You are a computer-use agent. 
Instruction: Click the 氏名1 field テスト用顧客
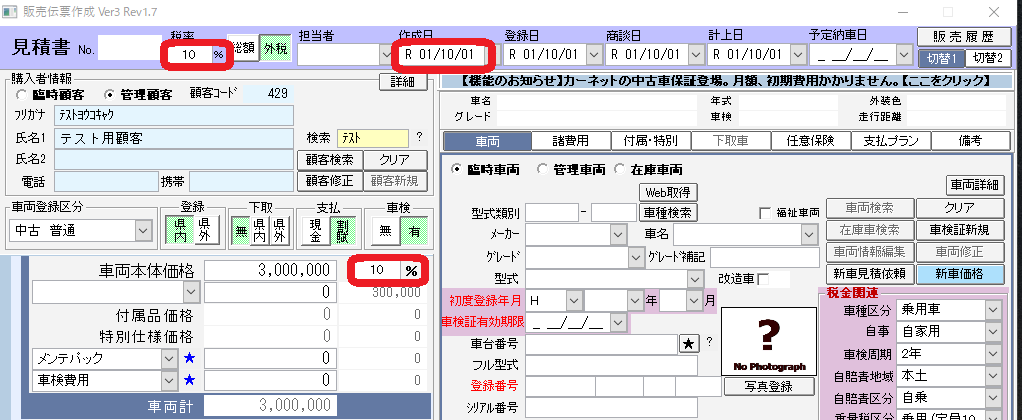point(174,138)
